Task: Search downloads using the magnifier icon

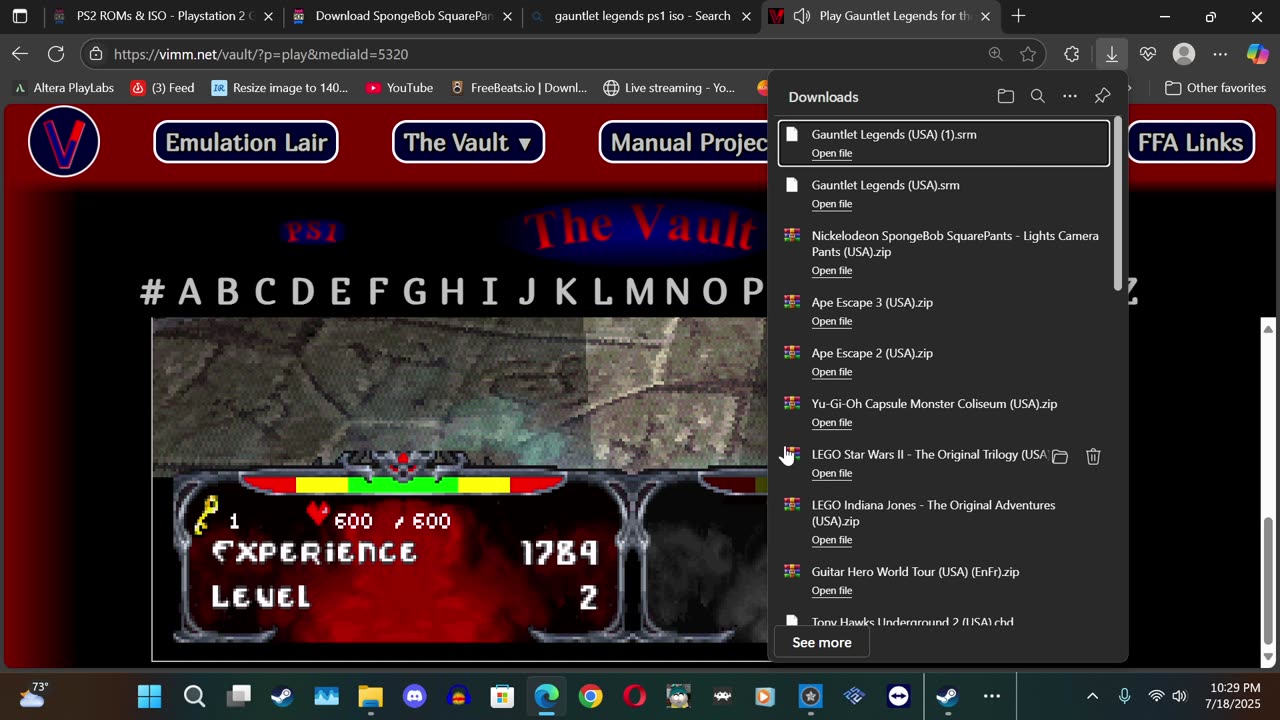Action: tap(1037, 96)
